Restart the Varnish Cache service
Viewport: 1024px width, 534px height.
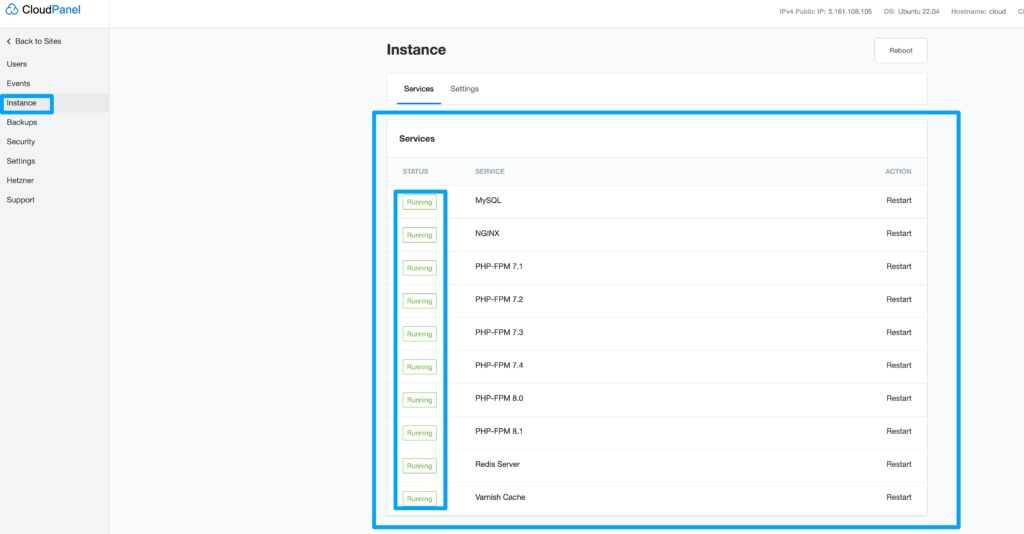tap(899, 497)
